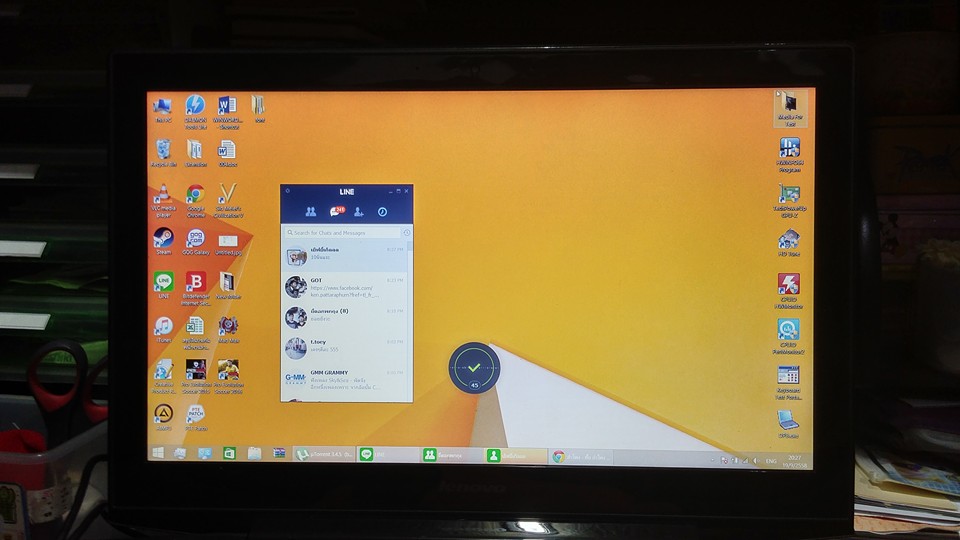Select the TechPowerUp GPU-Z shortcut
960x540 pixels.
(x=789, y=201)
